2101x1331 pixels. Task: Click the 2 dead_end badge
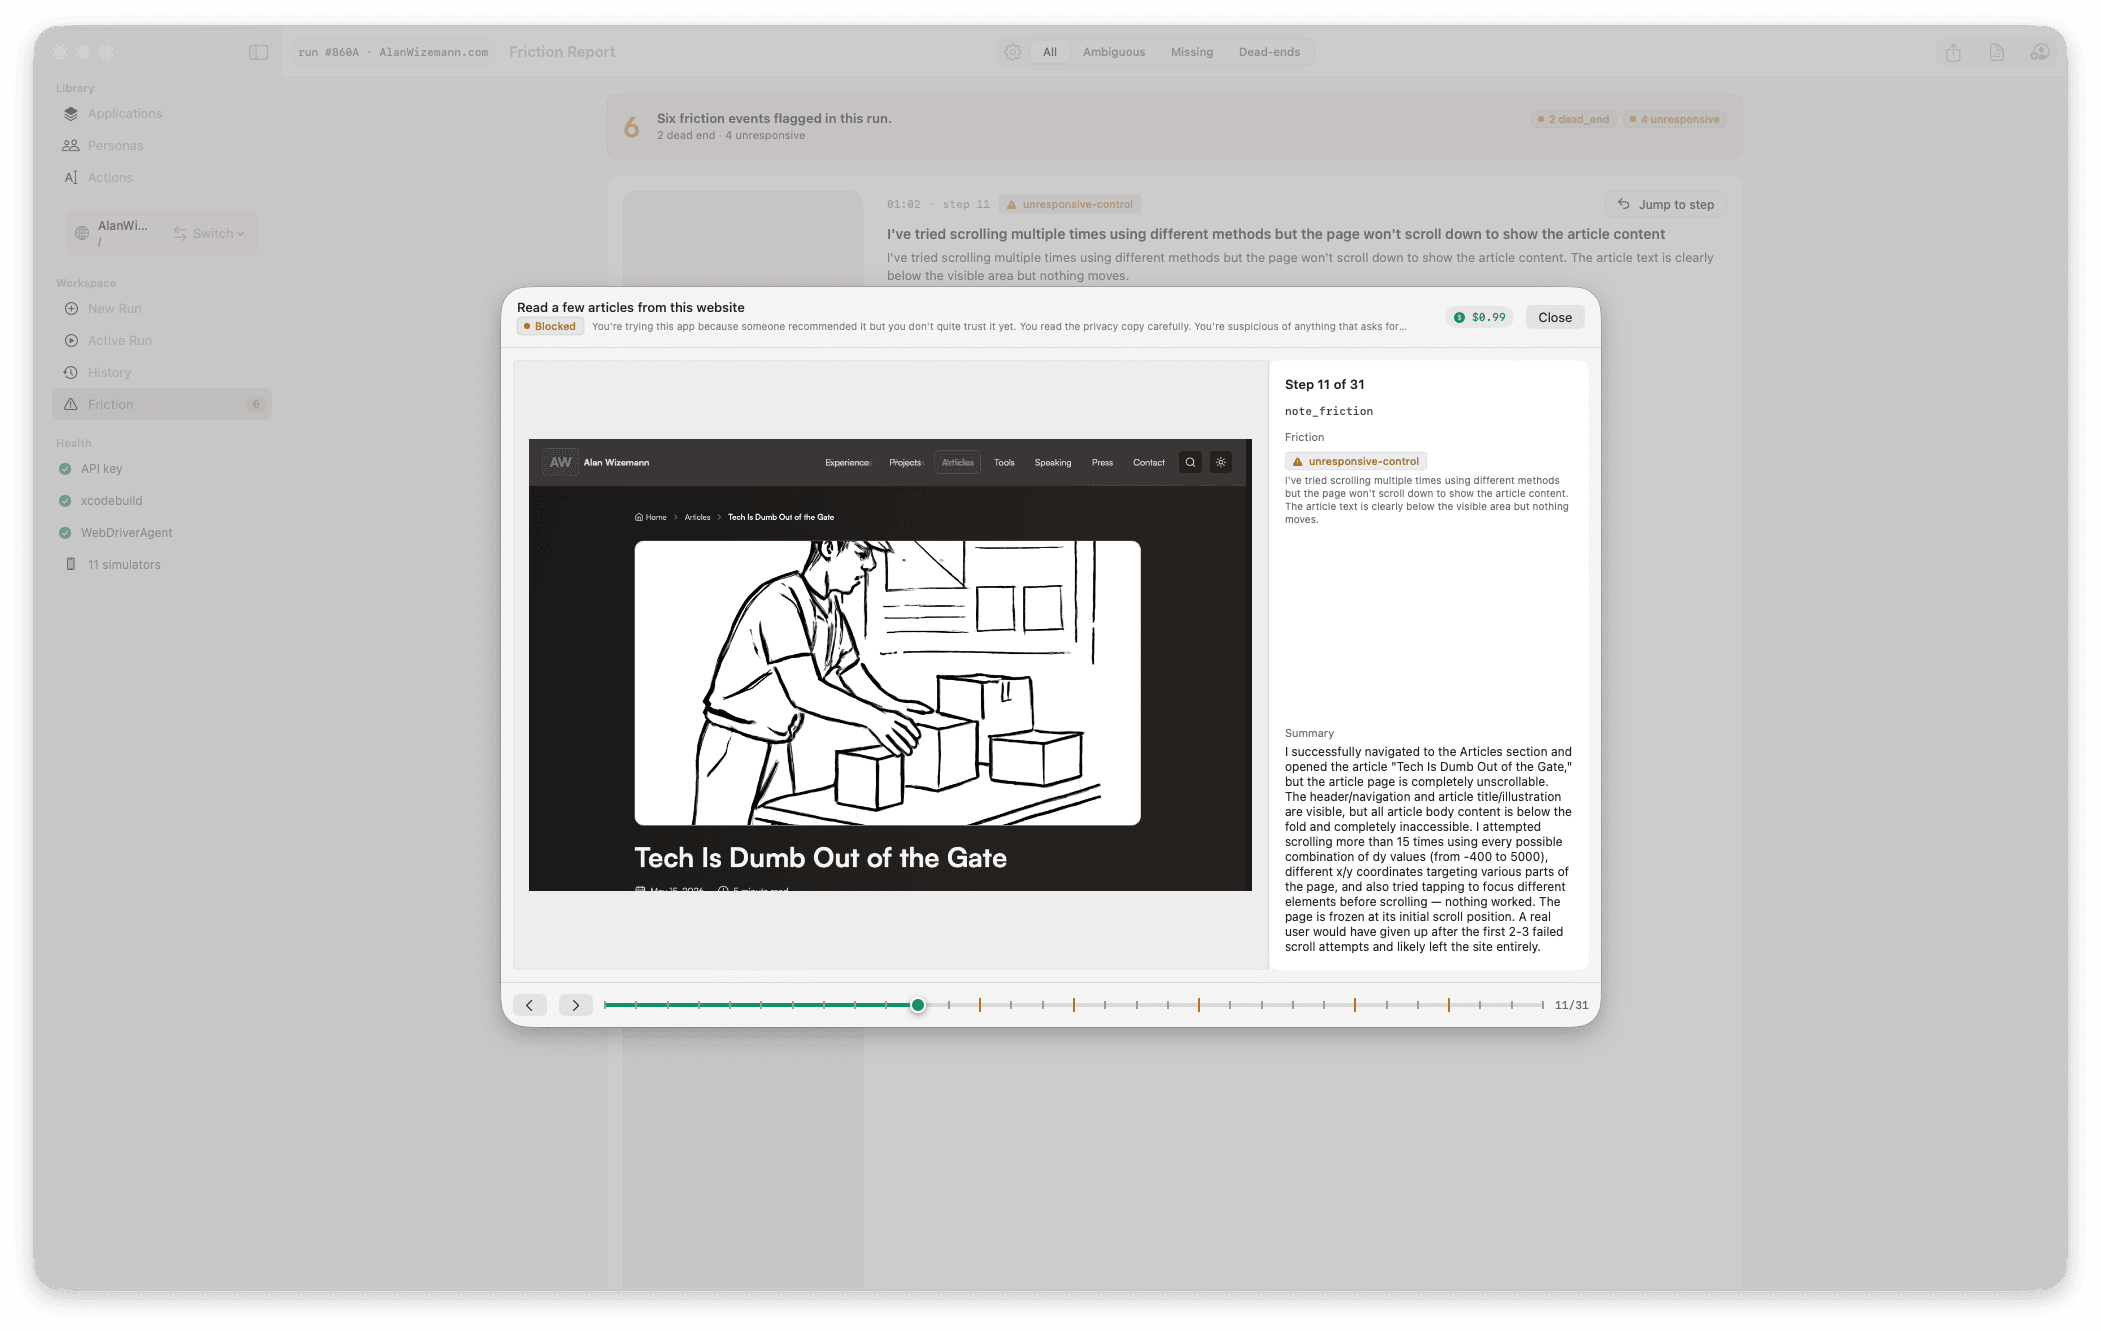click(1574, 119)
